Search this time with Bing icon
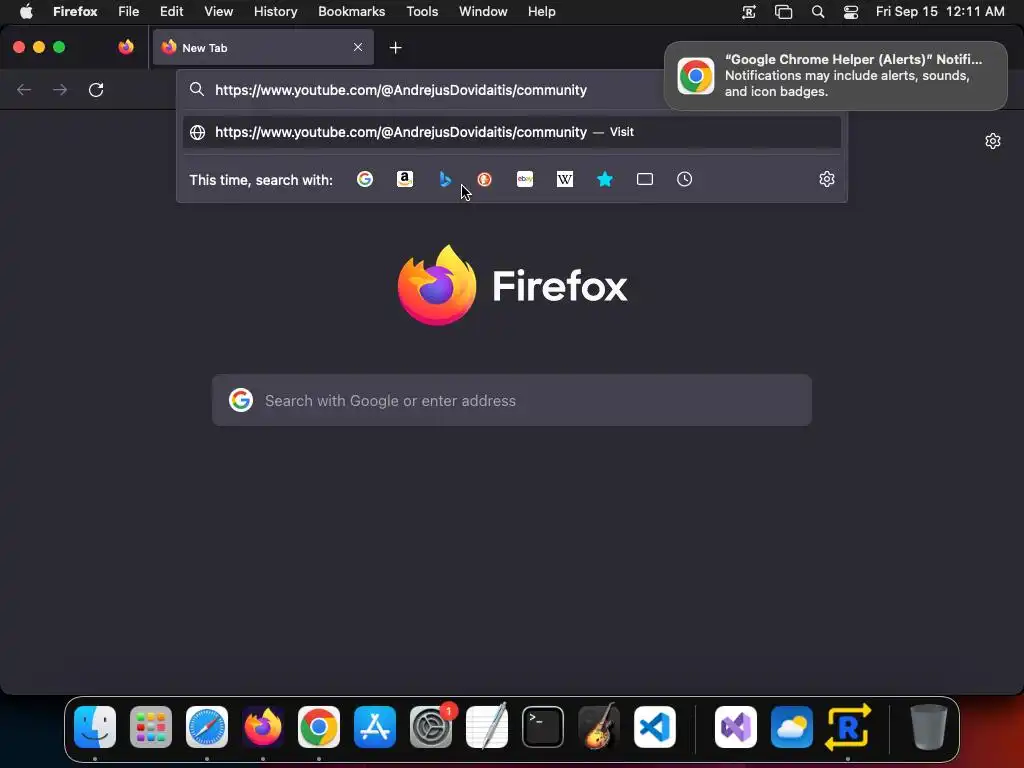1024x768 pixels. coord(445,179)
